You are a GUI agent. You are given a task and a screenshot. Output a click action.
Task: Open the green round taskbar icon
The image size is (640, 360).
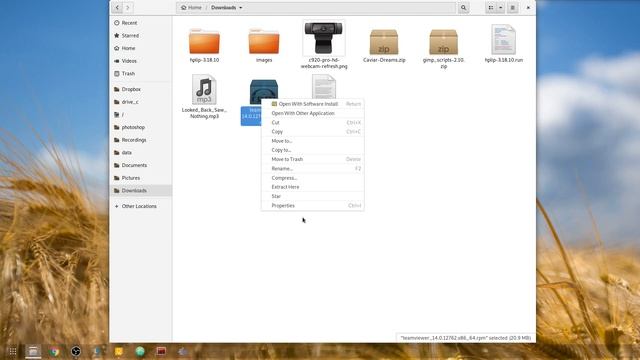[x=140, y=351]
